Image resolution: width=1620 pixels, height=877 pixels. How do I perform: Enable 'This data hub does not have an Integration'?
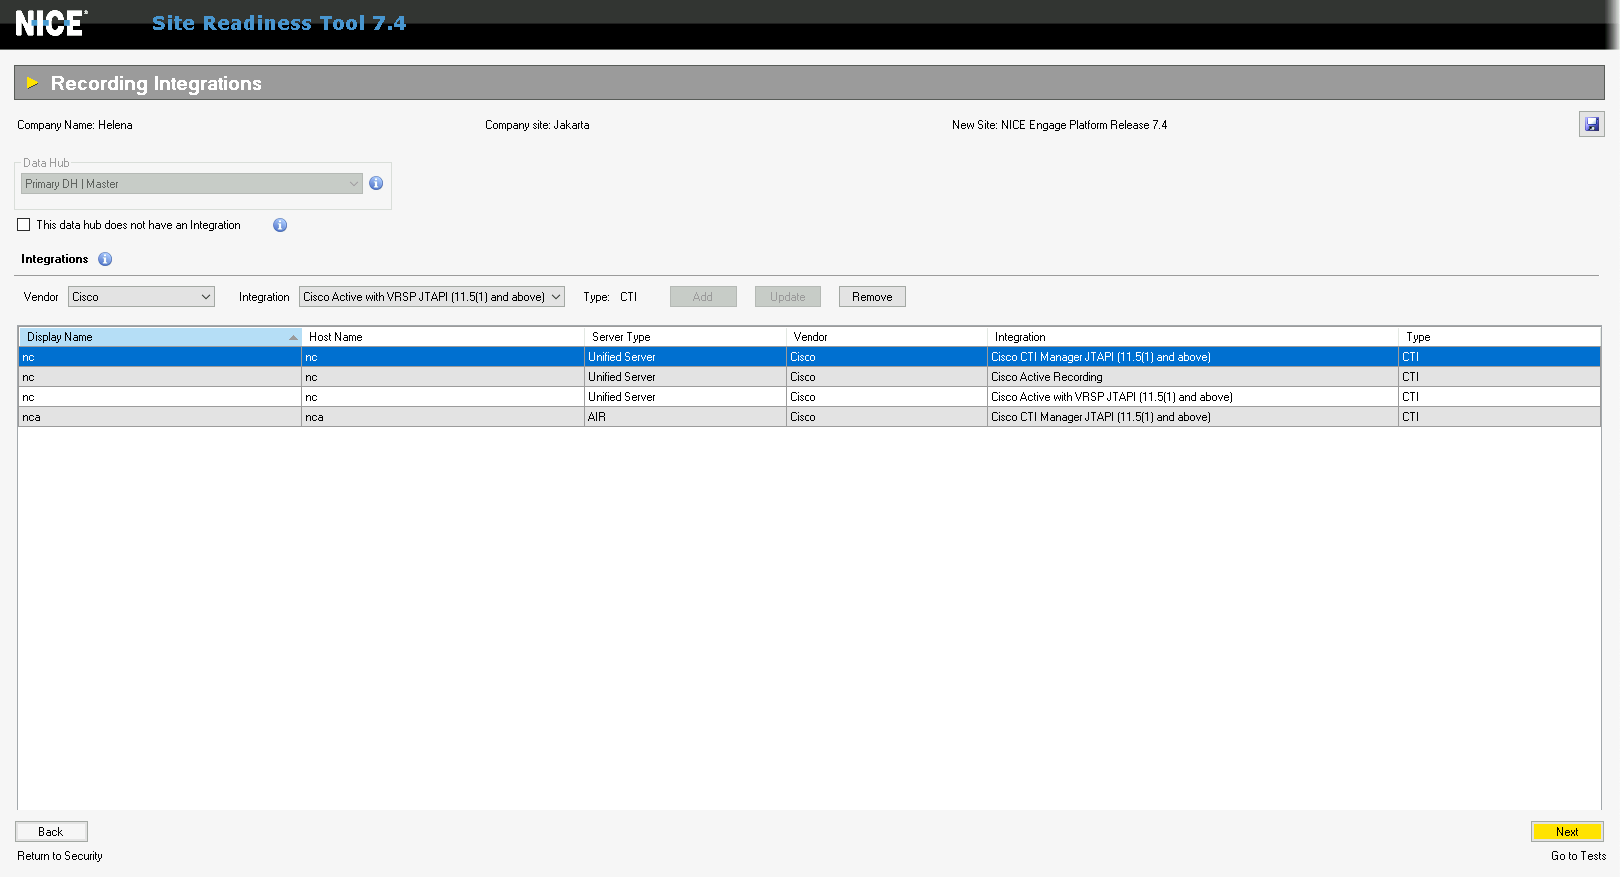(24, 226)
